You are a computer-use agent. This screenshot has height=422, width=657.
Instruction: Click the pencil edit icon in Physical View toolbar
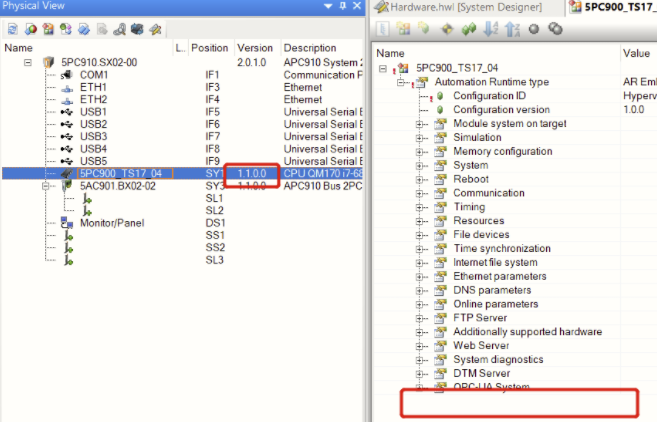coord(155,29)
